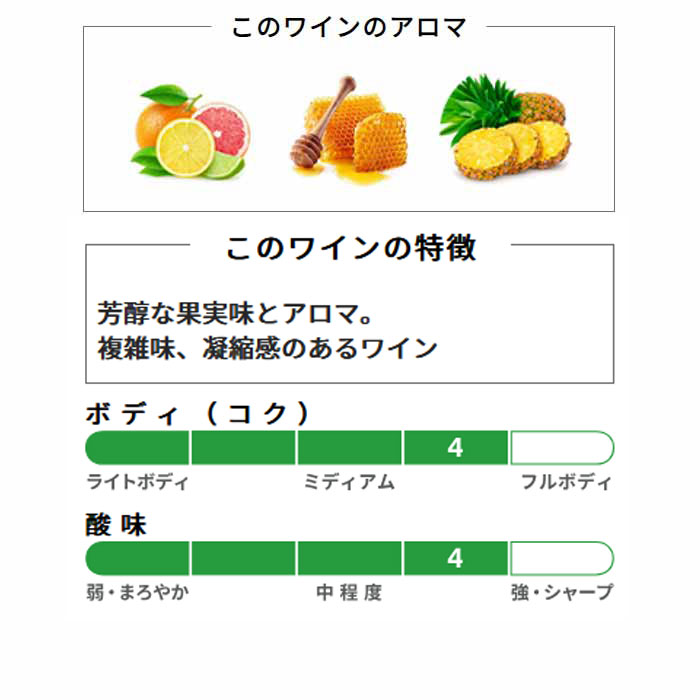Click the 酸味 bar segment showing 4
Viewport: 700px width, 700px height.
point(456,558)
